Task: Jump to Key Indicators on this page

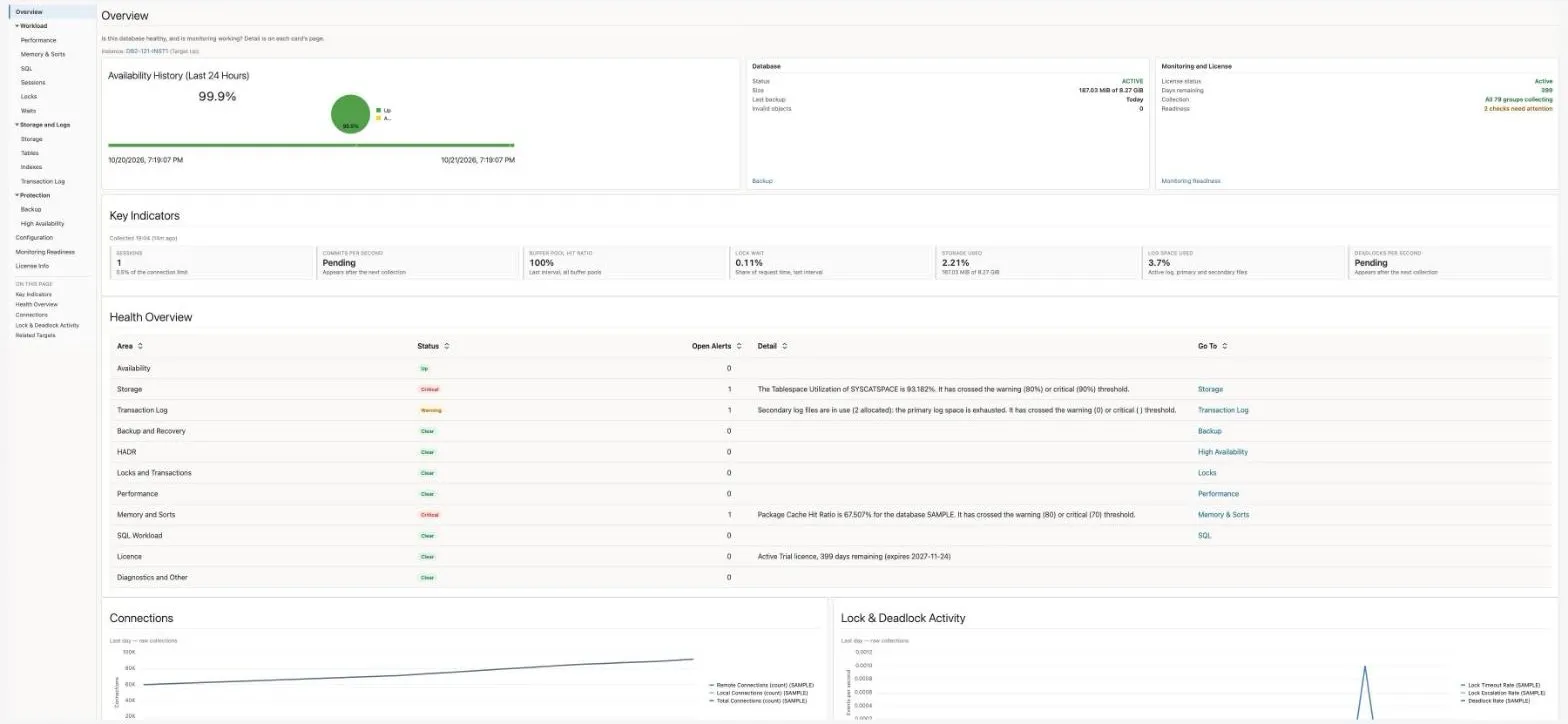Action: [x=34, y=294]
